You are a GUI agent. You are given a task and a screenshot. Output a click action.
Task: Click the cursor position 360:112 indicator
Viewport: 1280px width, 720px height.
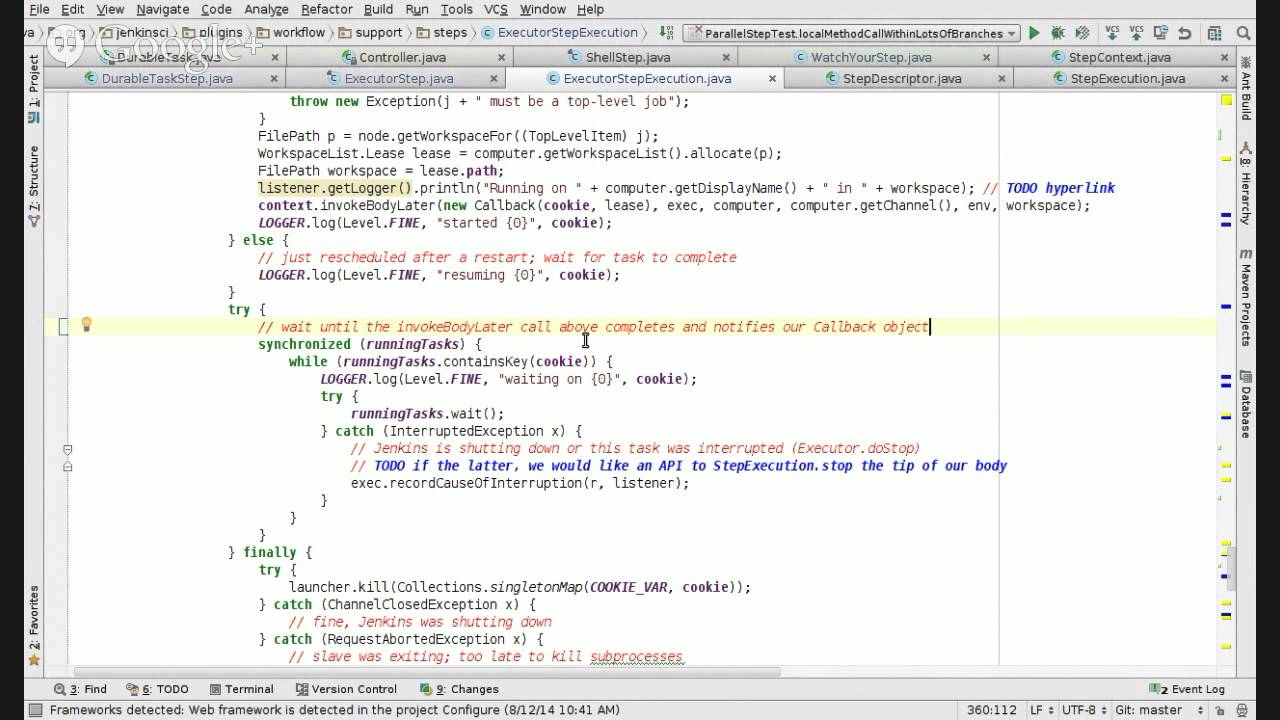(x=991, y=710)
